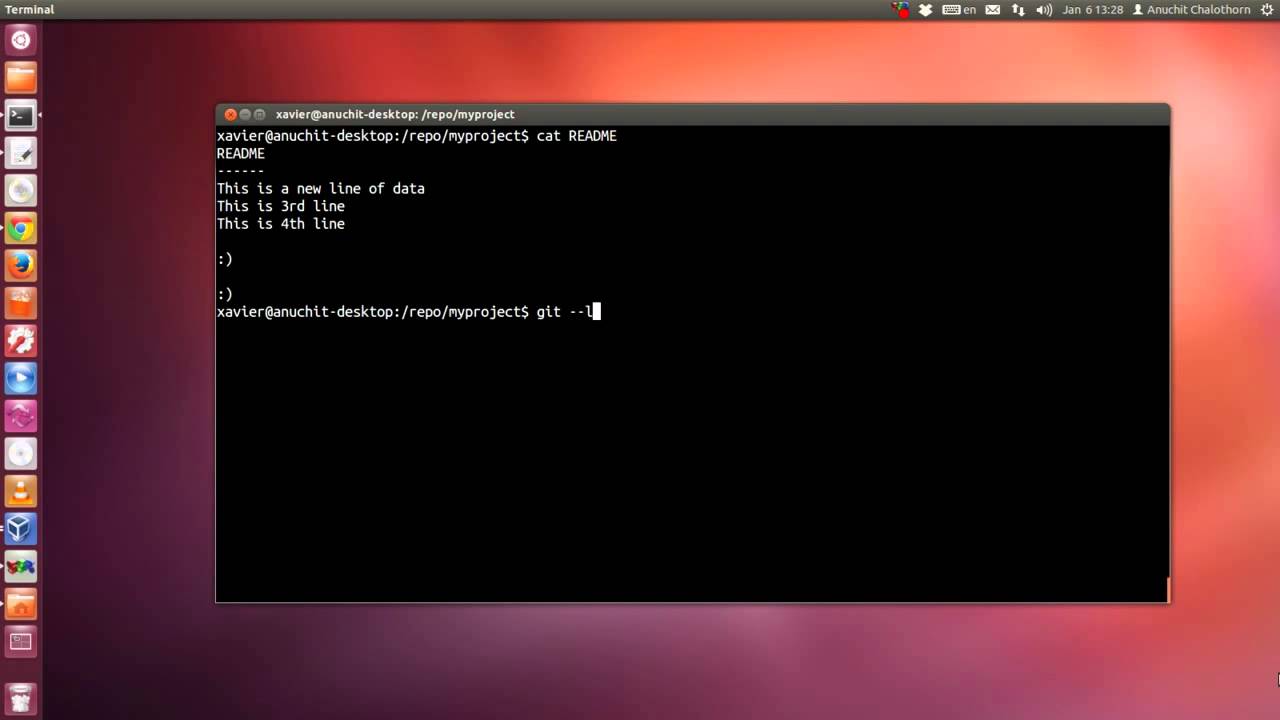Open the Workspace Switcher in the dock
The width and height of the screenshot is (1280, 720).
21,641
